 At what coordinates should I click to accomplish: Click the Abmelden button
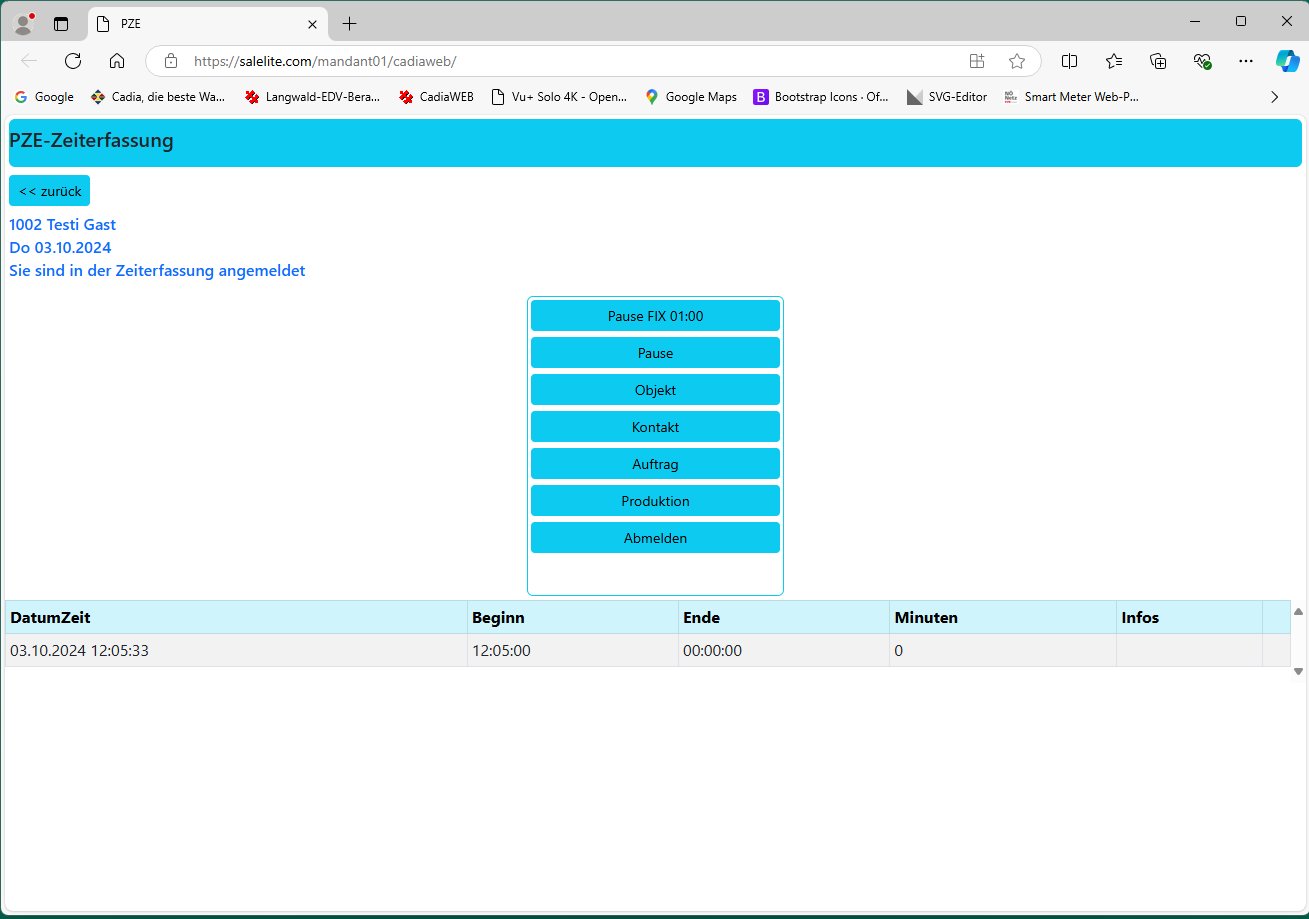click(655, 538)
